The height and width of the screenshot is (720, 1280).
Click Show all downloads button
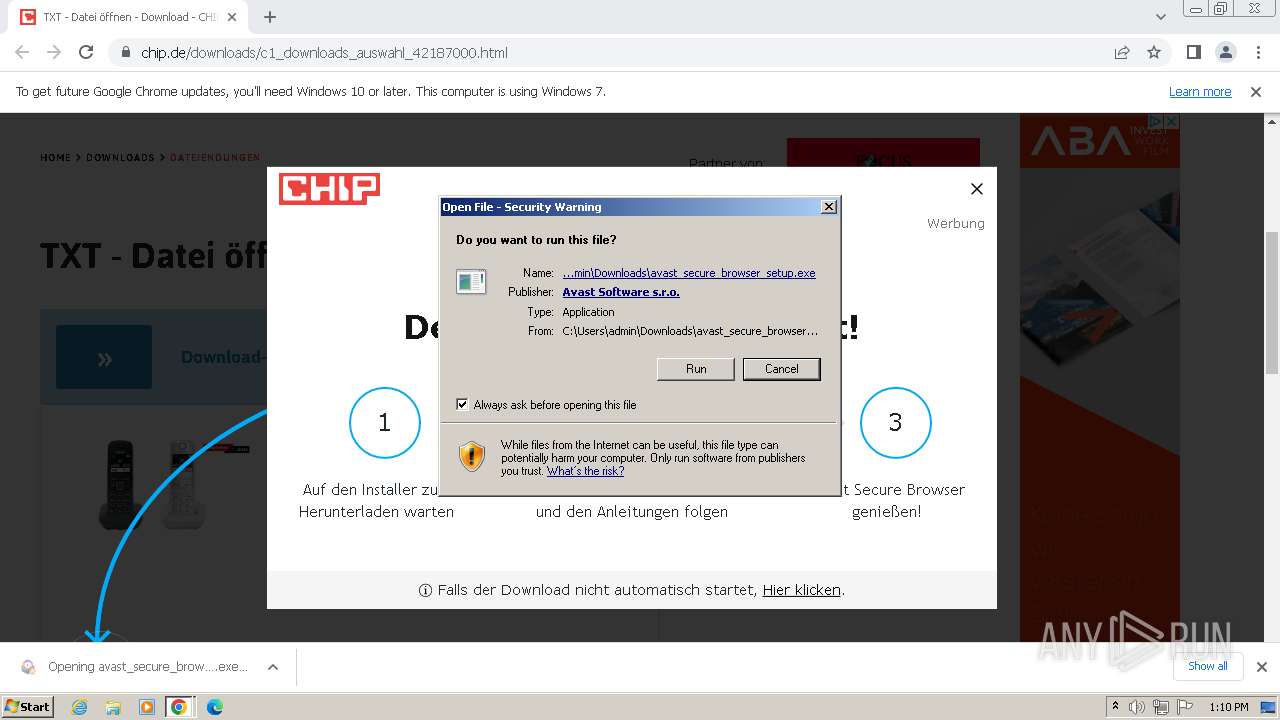point(1208,666)
